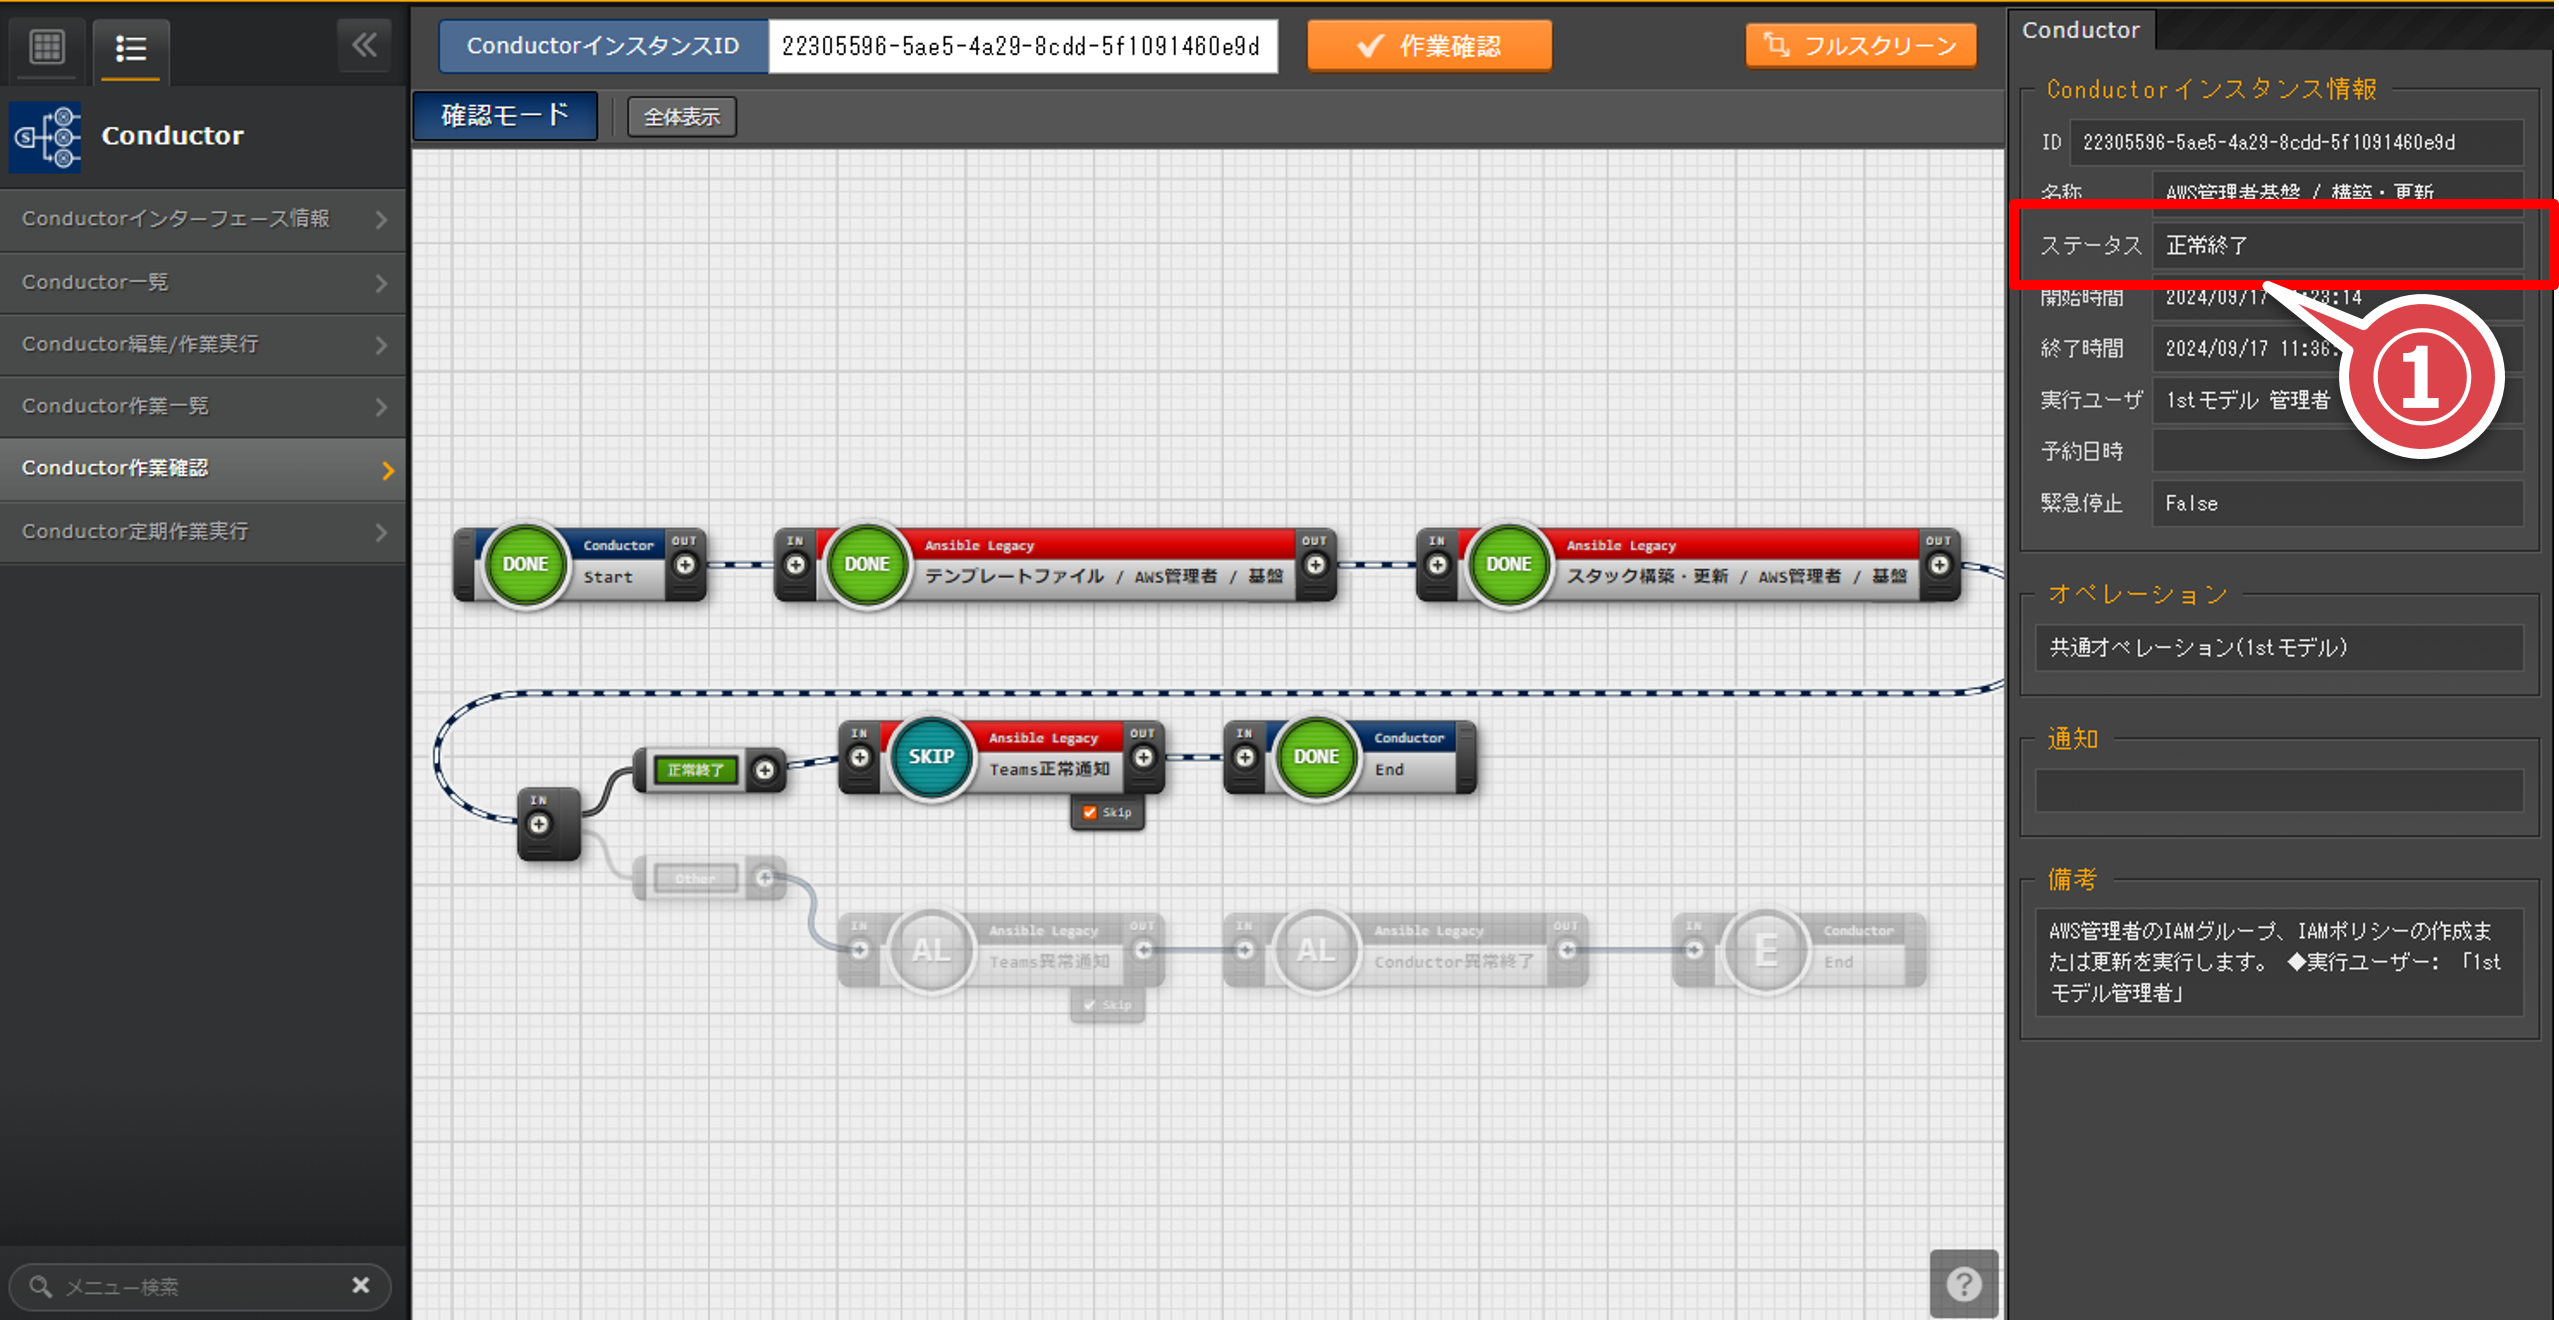Collapse sidebar with double-chevron icon

point(364,45)
